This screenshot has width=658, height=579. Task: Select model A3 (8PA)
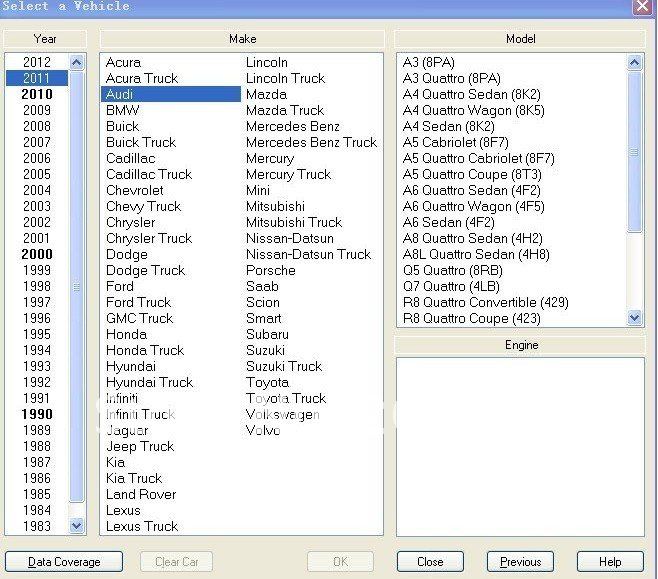[x=428, y=62]
